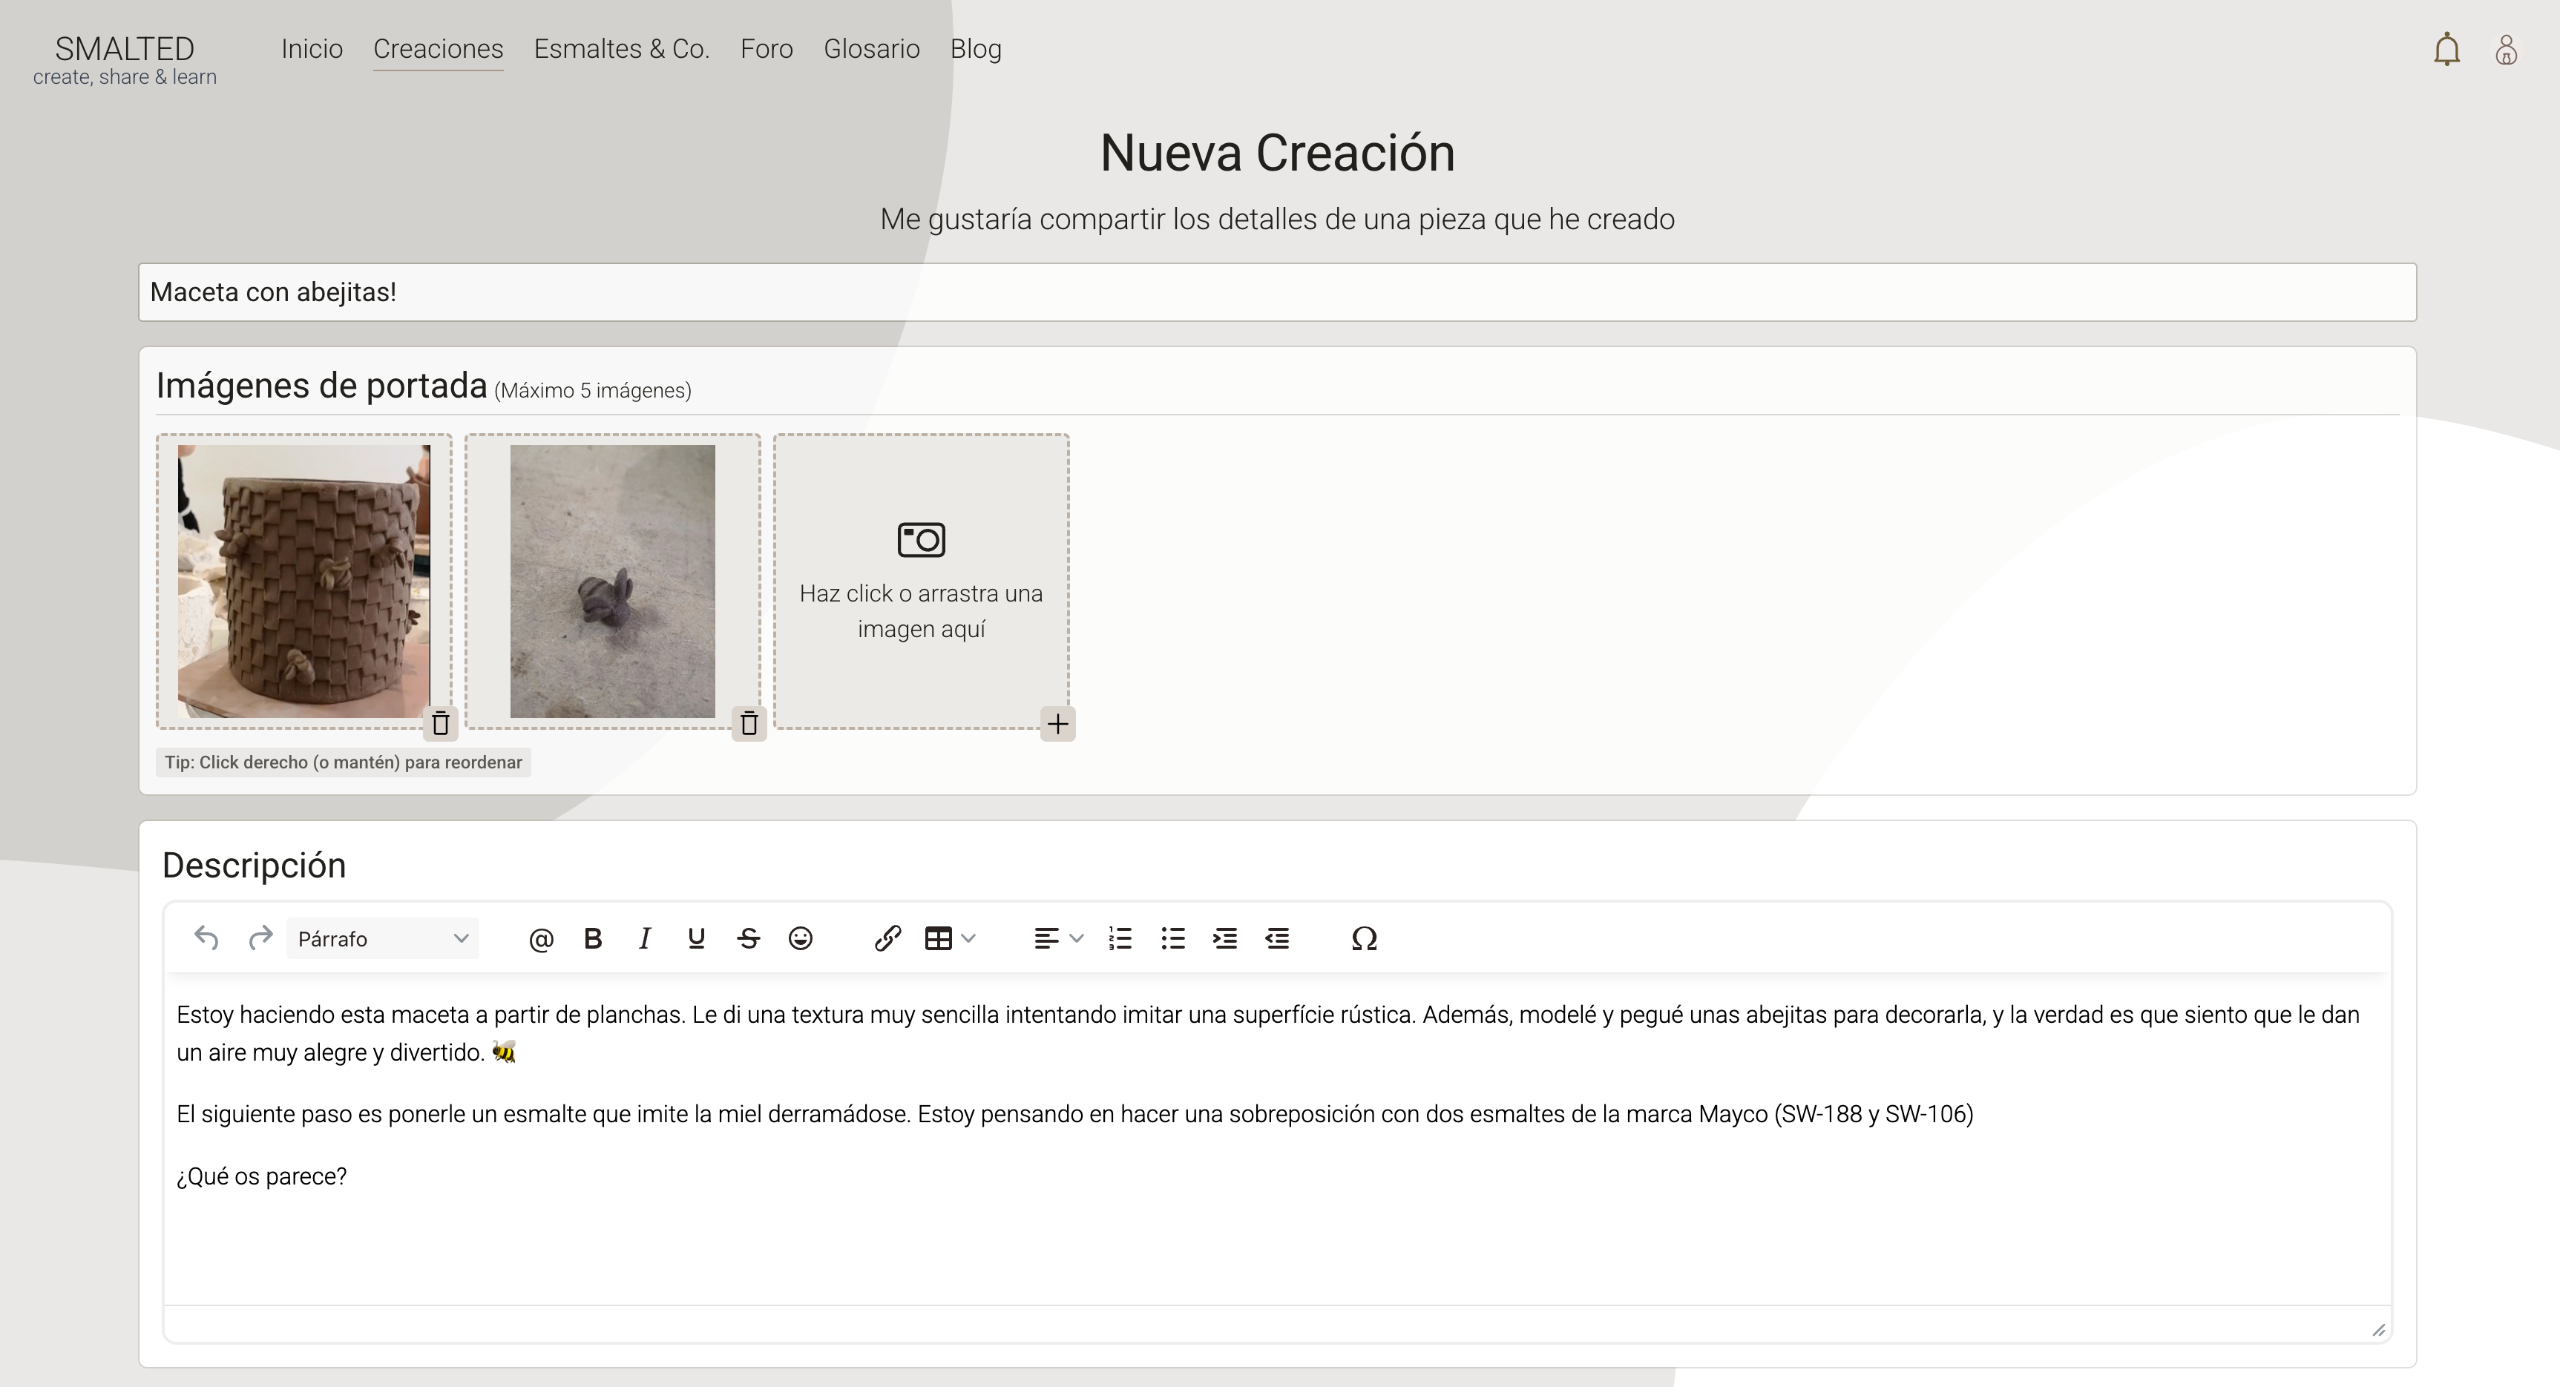Screen dimensions: 2560x1387
Task: Click the notifications bell icon
Action: coord(2446,50)
